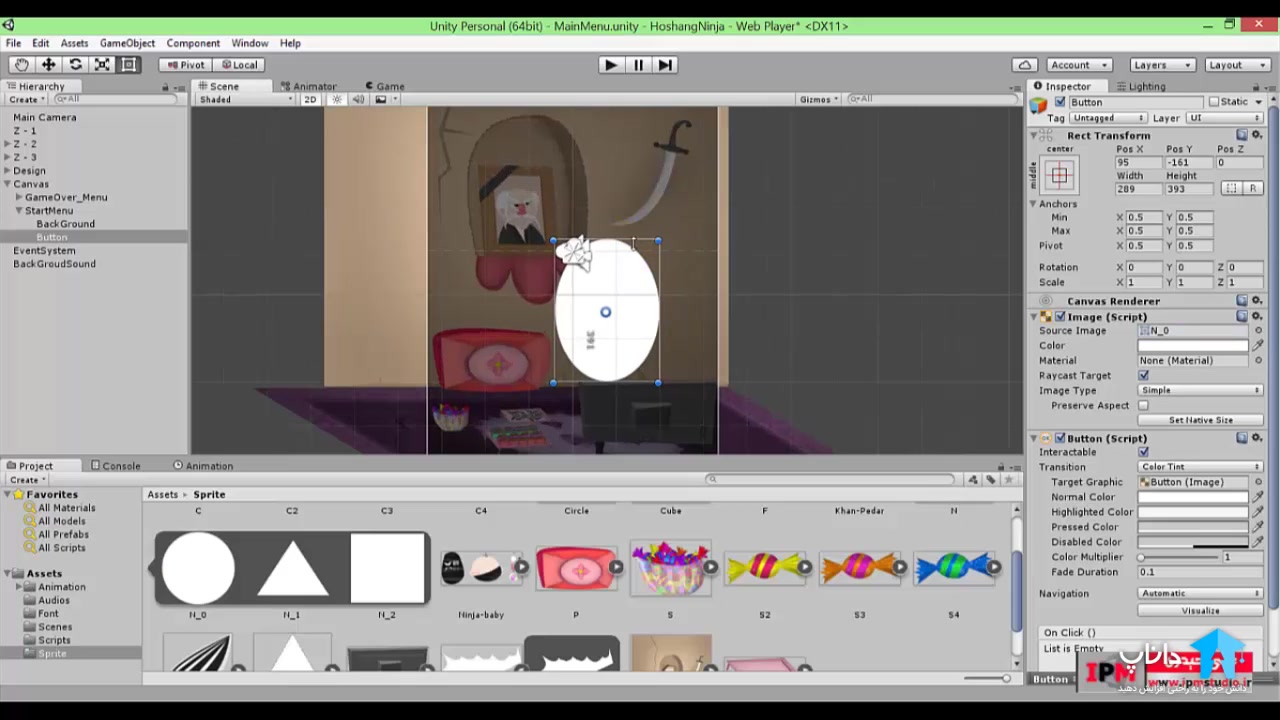Image resolution: width=1280 pixels, height=720 pixels.
Task: Open Source Image object picker circle
Action: click(x=1258, y=331)
